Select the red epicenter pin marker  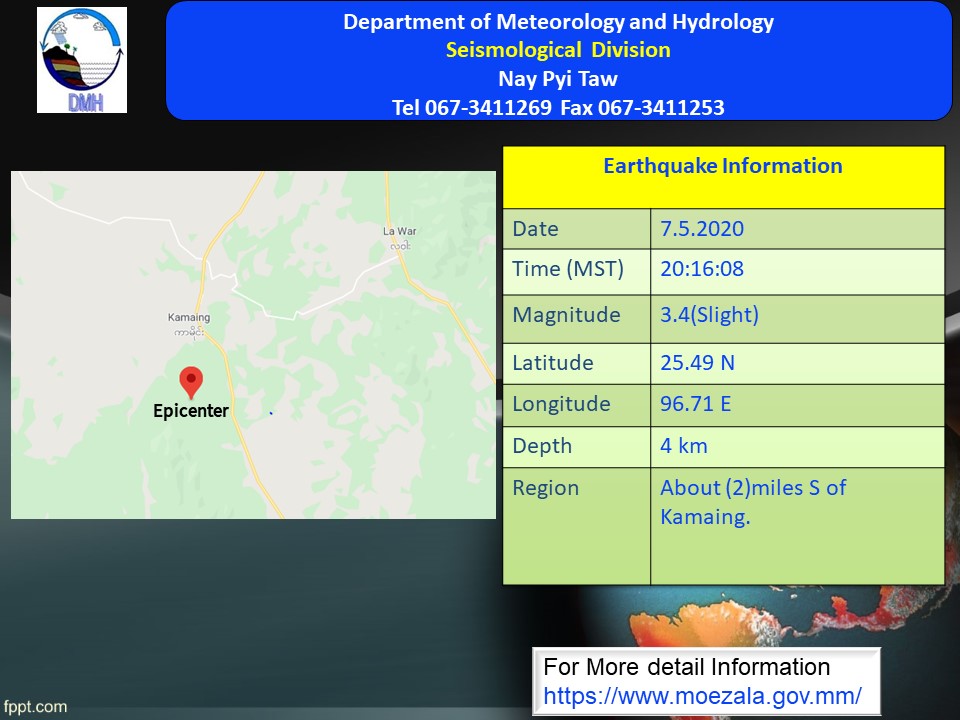click(190, 382)
